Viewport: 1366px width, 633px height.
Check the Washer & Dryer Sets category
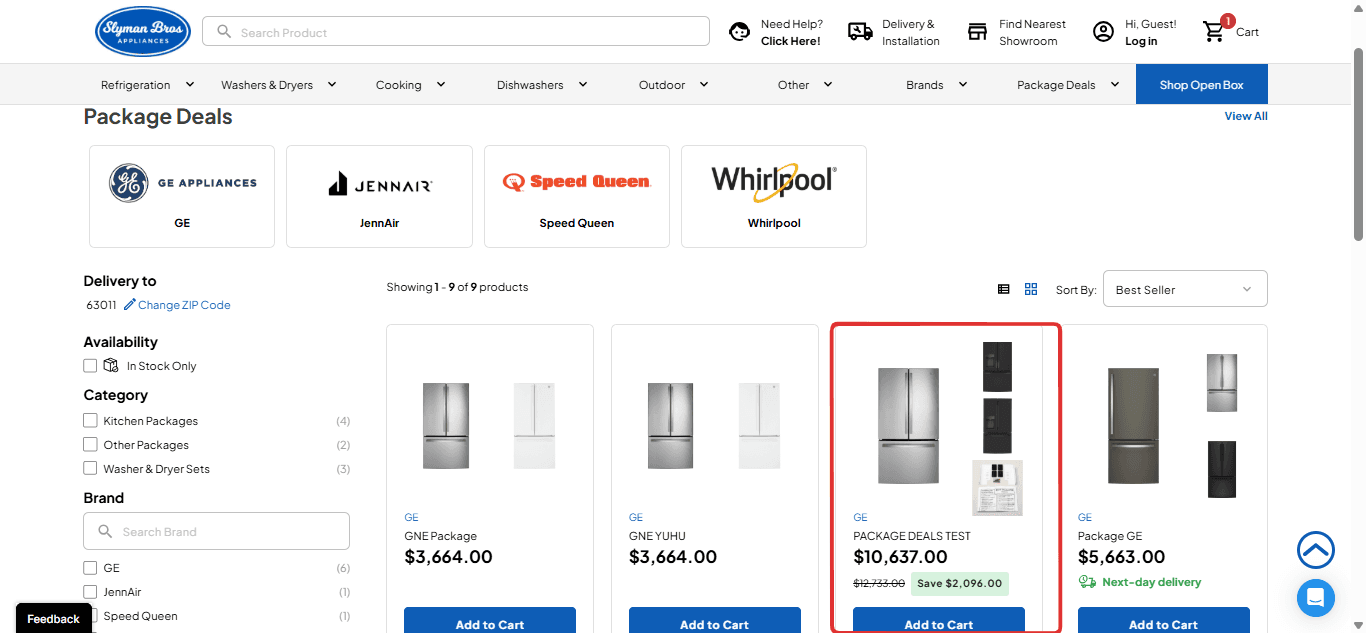(90, 469)
